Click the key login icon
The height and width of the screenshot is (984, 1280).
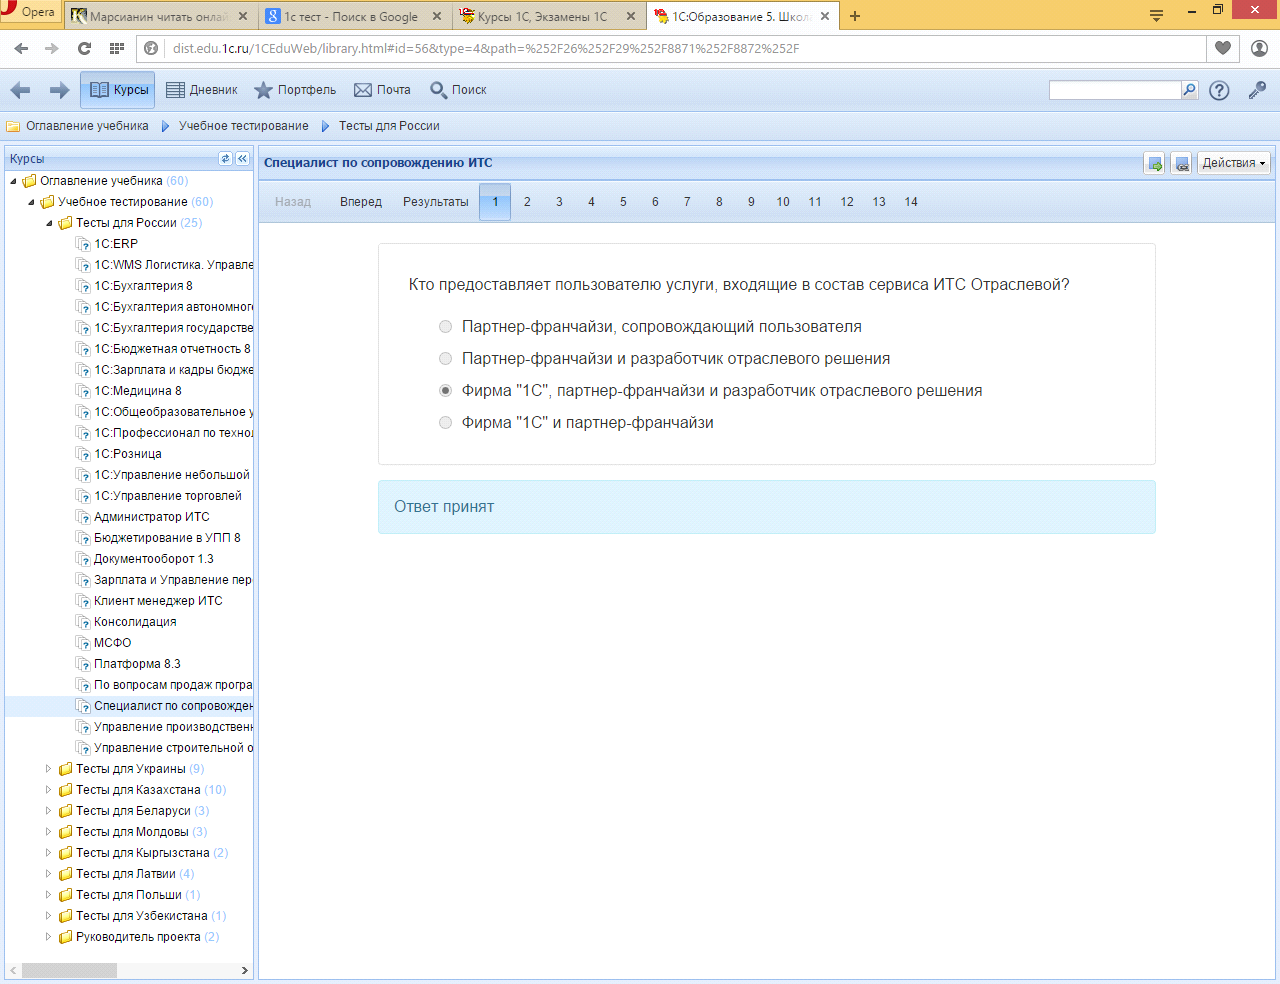point(1257,90)
